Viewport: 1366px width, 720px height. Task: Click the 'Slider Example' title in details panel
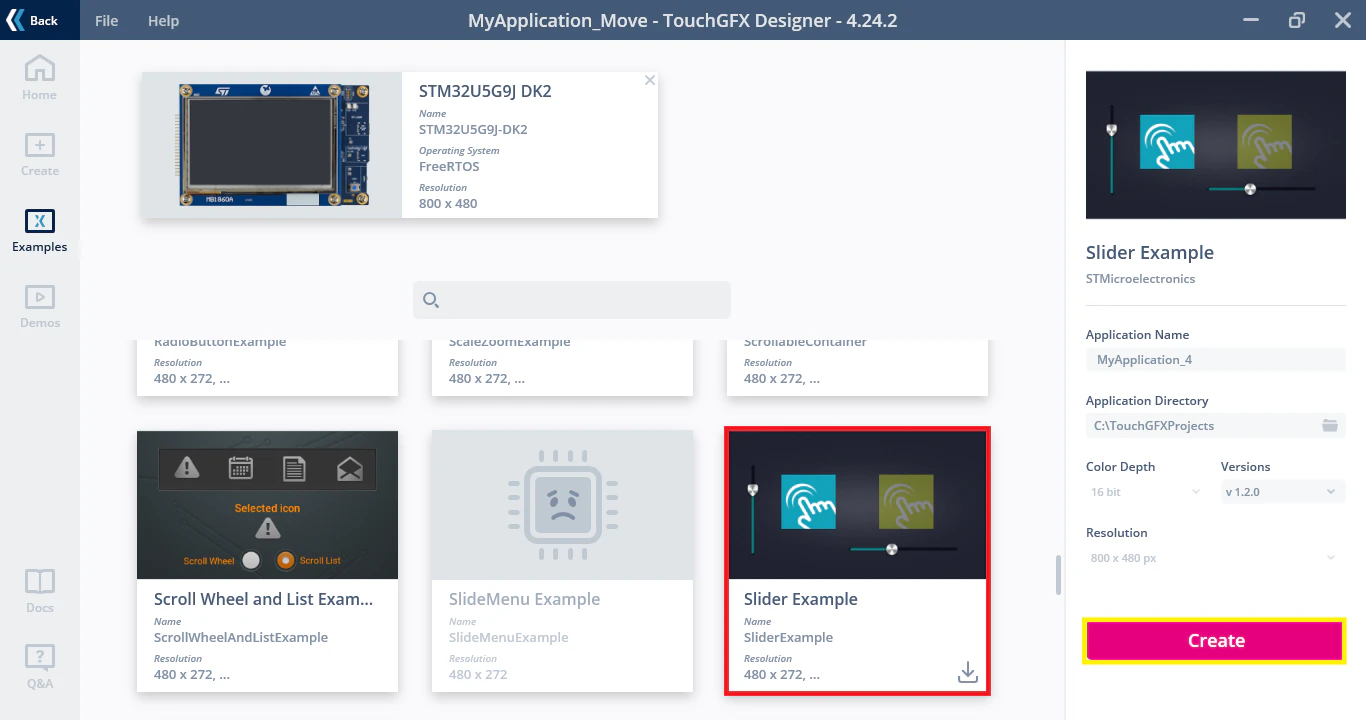(x=1150, y=253)
